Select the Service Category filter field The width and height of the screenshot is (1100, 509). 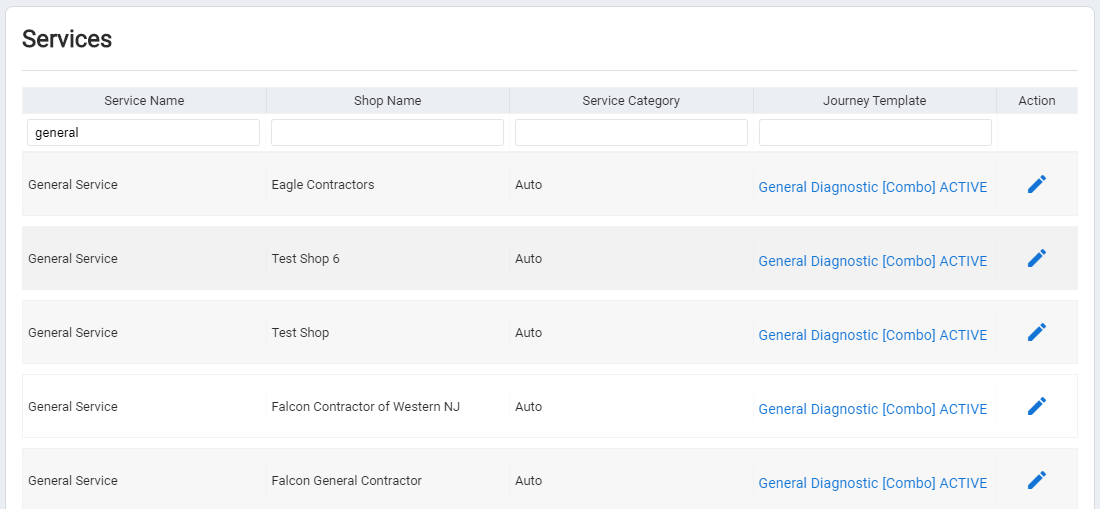coord(631,133)
